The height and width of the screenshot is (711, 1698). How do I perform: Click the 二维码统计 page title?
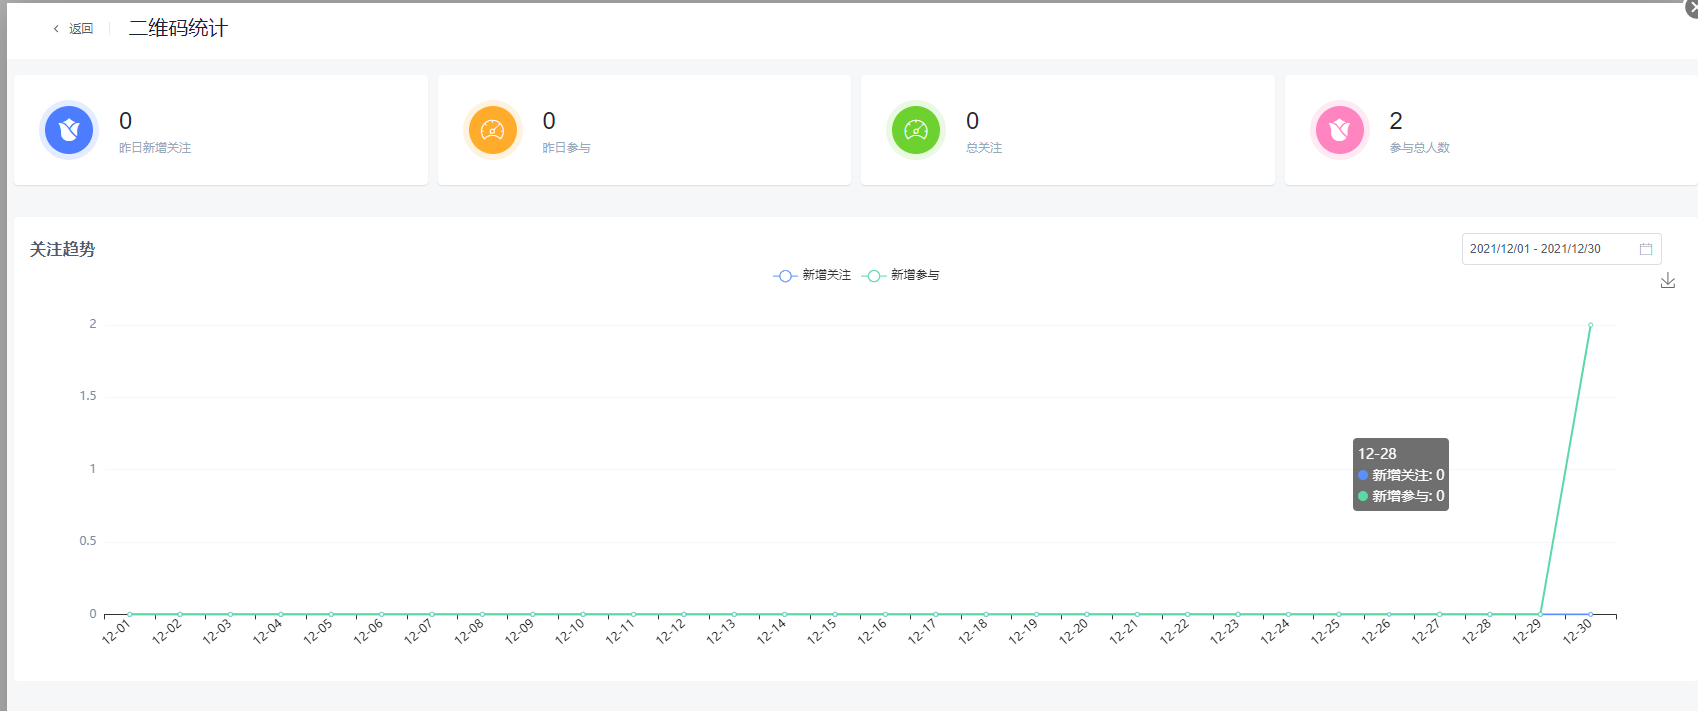point(178,29)
